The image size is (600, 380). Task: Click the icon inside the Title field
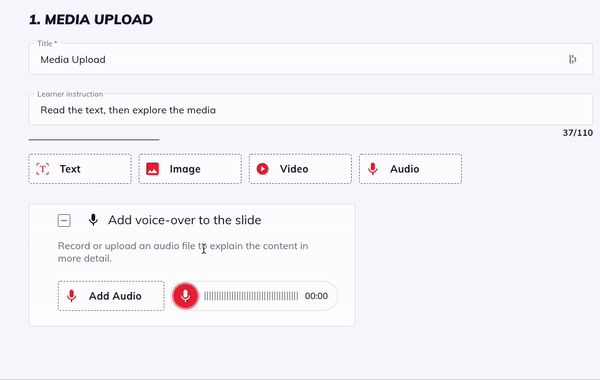click(572, 59)
